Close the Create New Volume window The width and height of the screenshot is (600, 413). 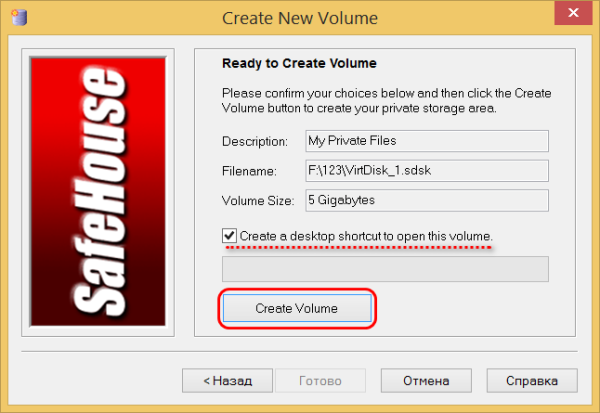click(x=573, y=13)
